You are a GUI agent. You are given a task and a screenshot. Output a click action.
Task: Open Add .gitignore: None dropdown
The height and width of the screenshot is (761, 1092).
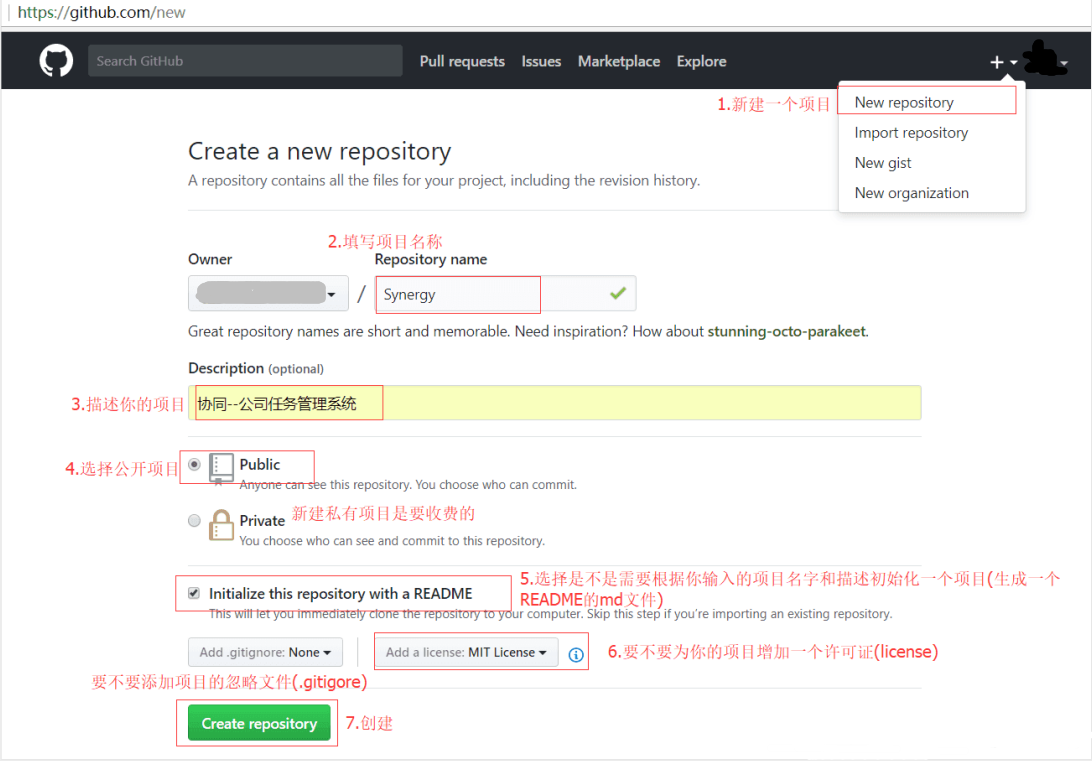click(x=265, y=652)
